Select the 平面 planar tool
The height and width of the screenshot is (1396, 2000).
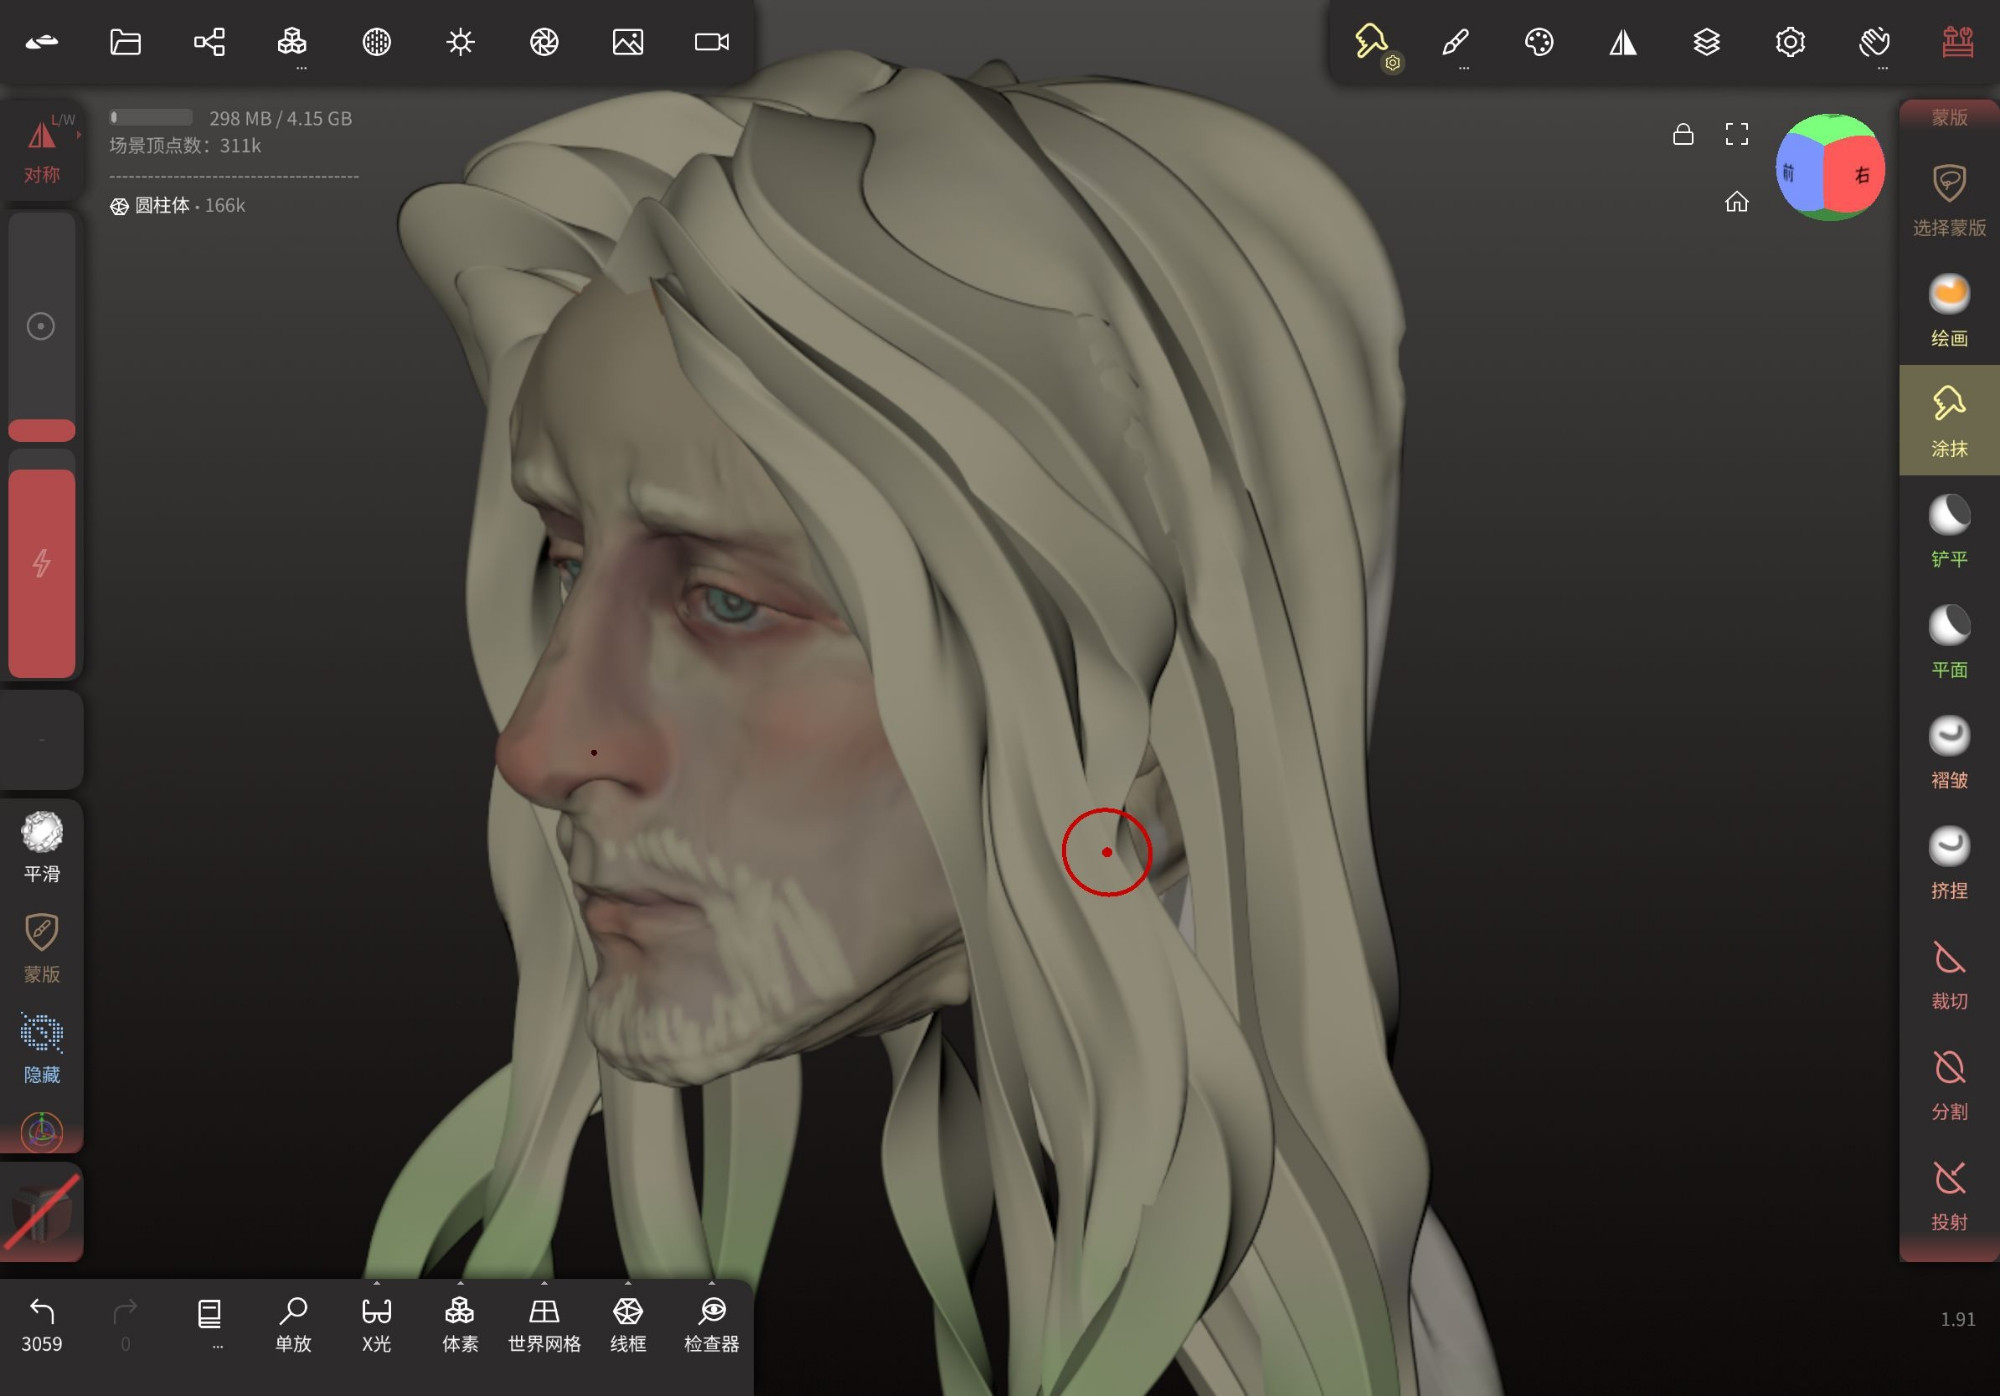pyautogui.click(x=1949, y=642)
